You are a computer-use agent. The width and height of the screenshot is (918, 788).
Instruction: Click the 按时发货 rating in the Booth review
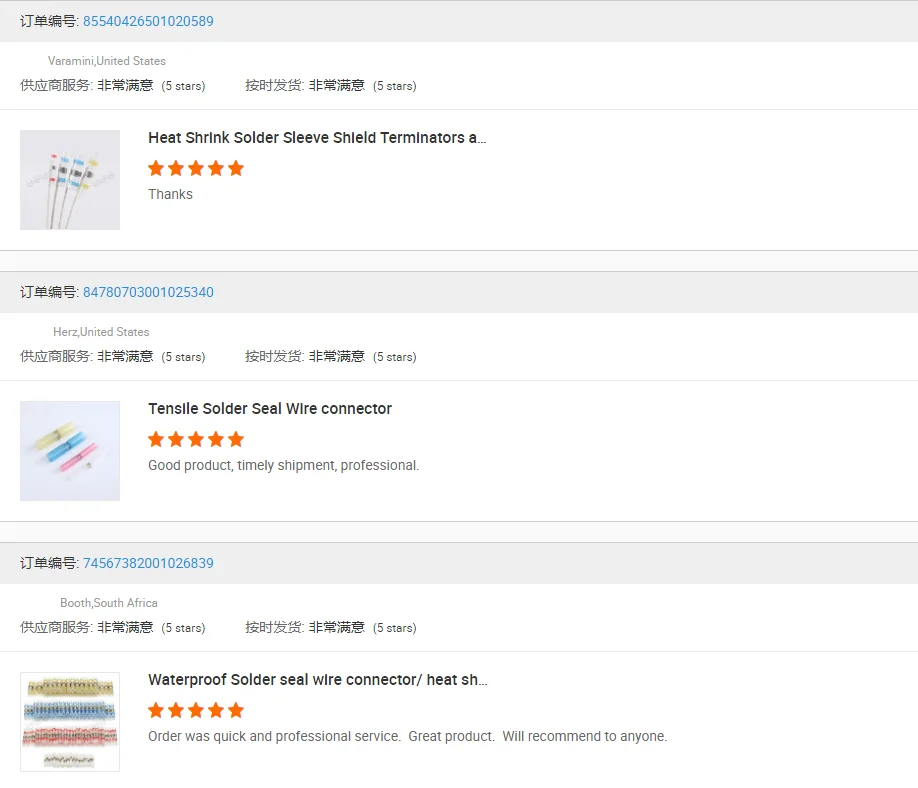tap(330, 628)
